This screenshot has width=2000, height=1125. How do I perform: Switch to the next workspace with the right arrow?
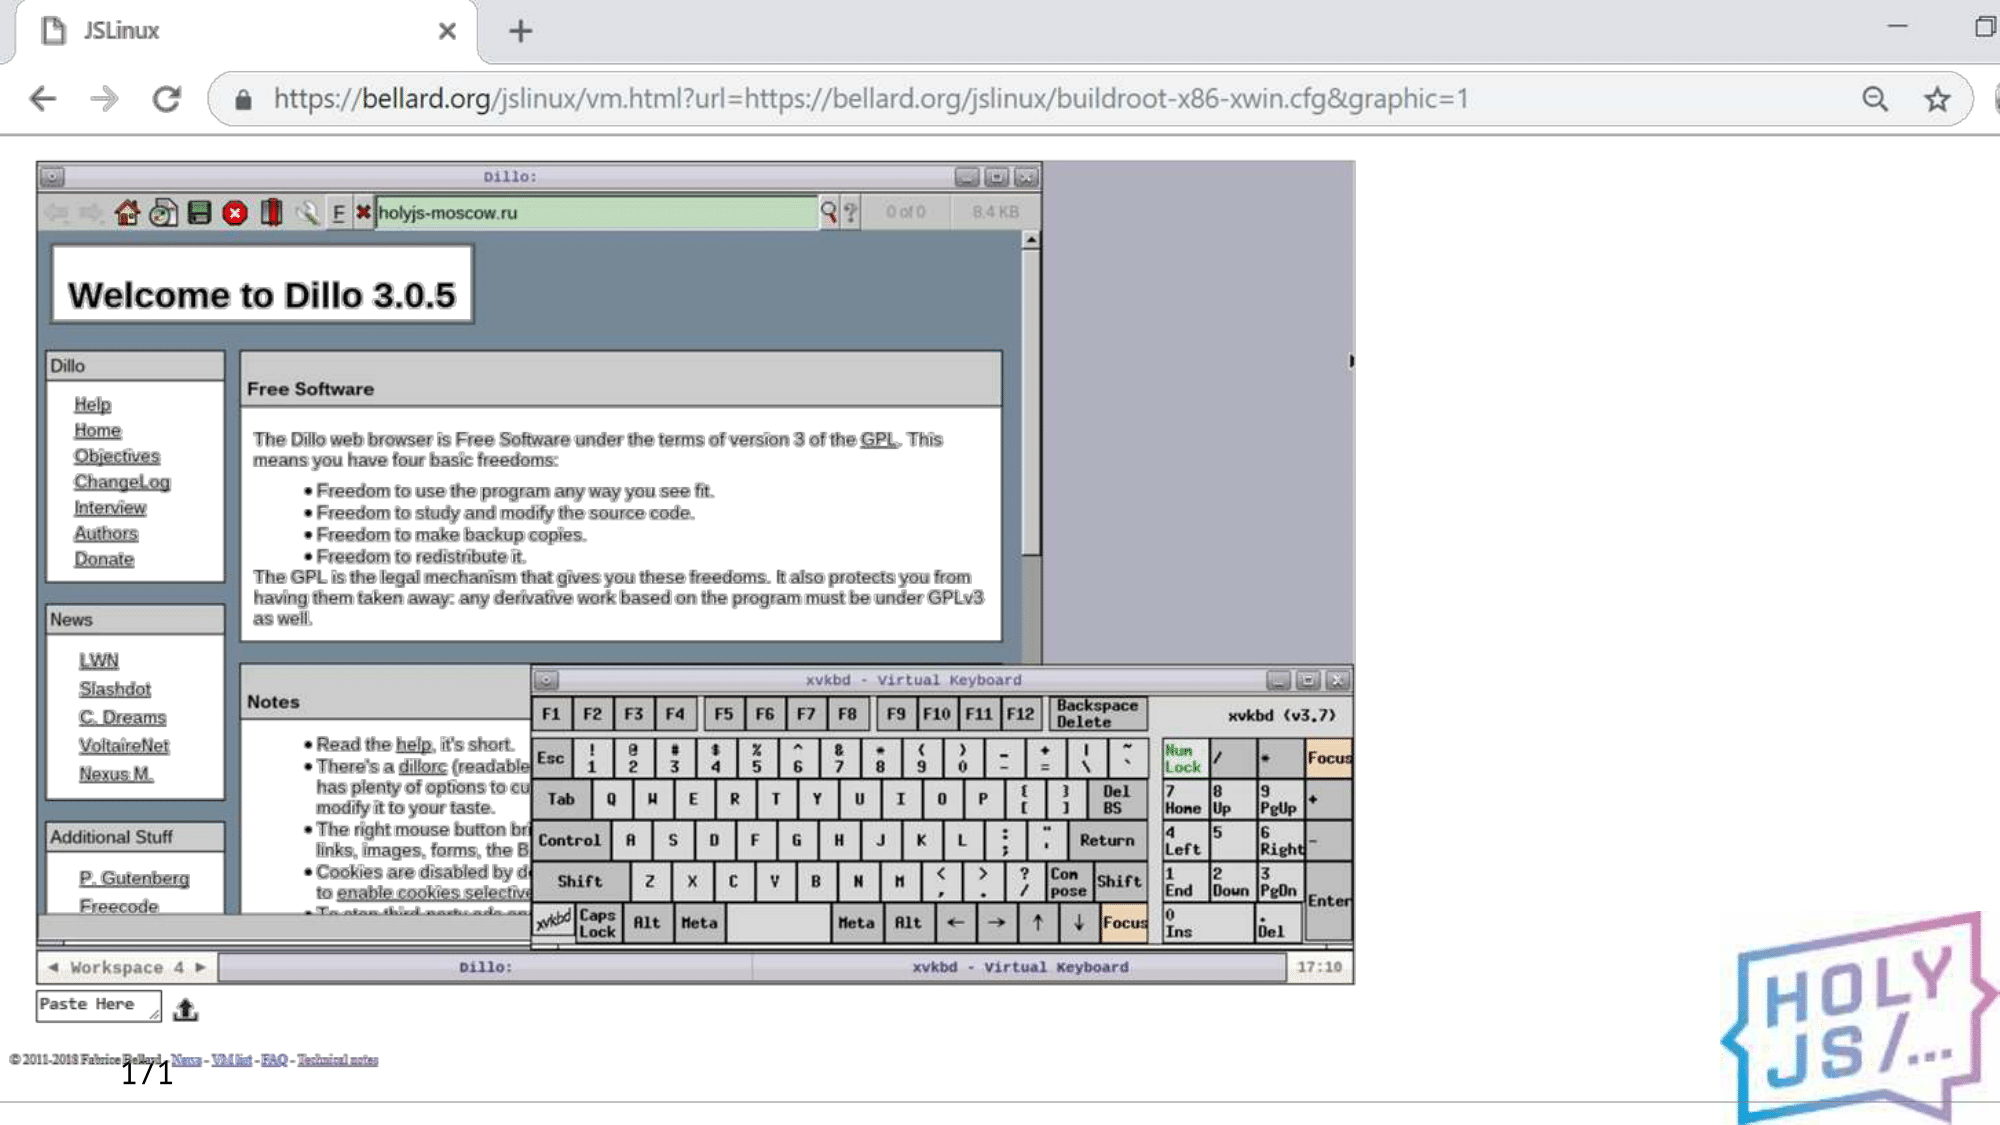[201, 967]
